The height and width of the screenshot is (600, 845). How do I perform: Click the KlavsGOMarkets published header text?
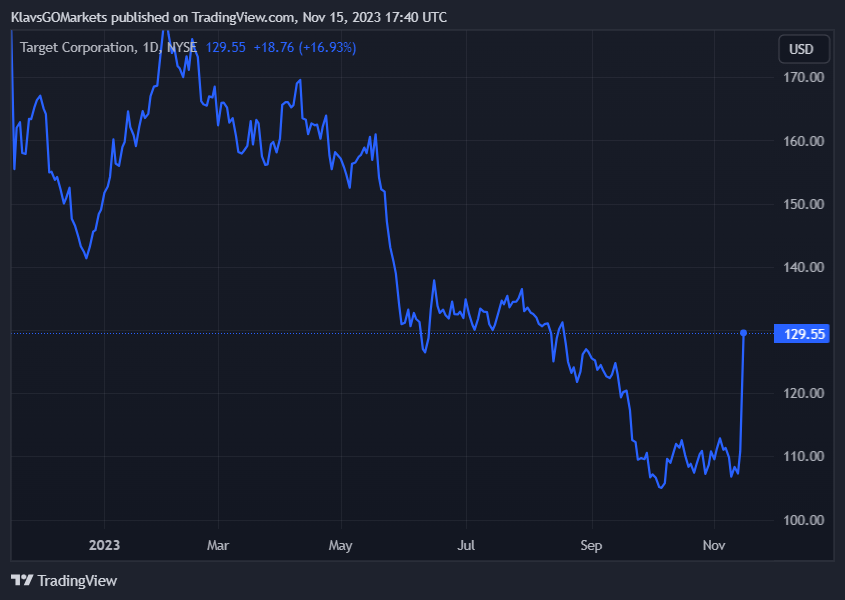point(229,17)
